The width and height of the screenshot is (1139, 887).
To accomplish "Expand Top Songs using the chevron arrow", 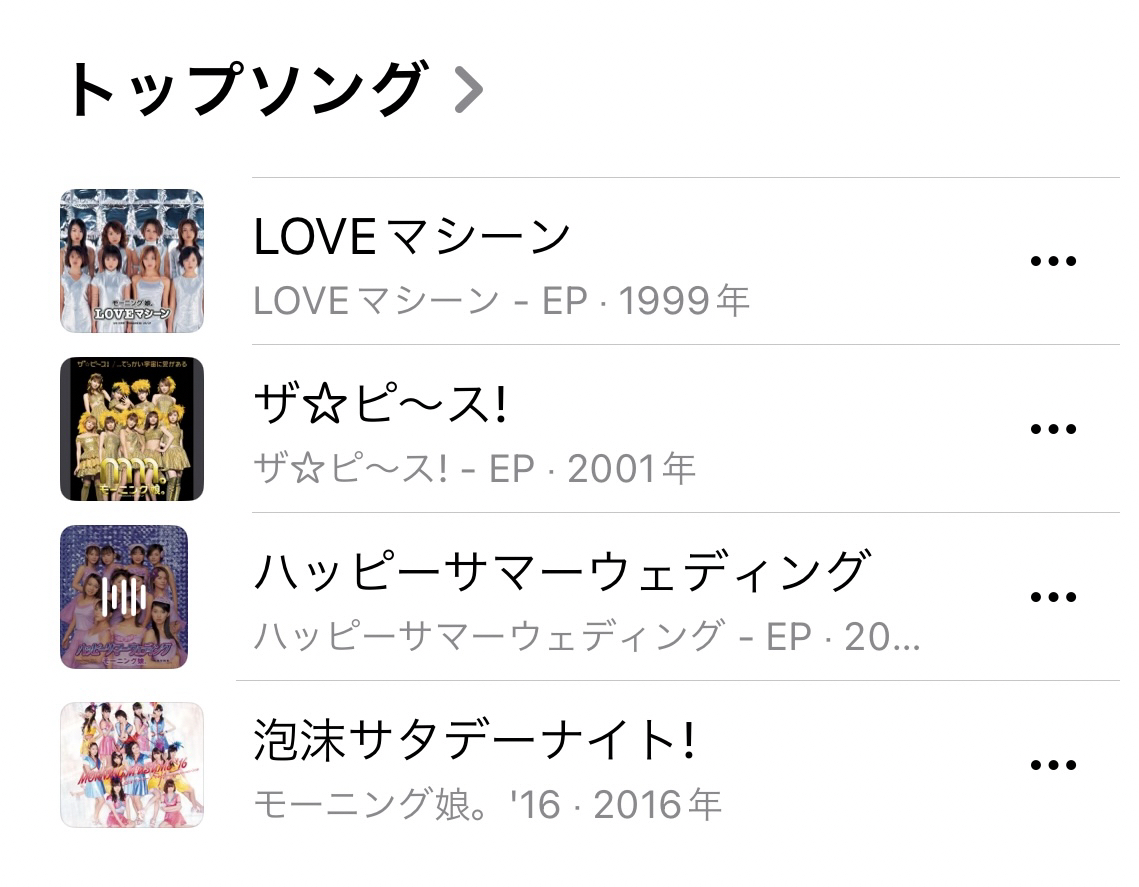I will click(x=468, y=91).
